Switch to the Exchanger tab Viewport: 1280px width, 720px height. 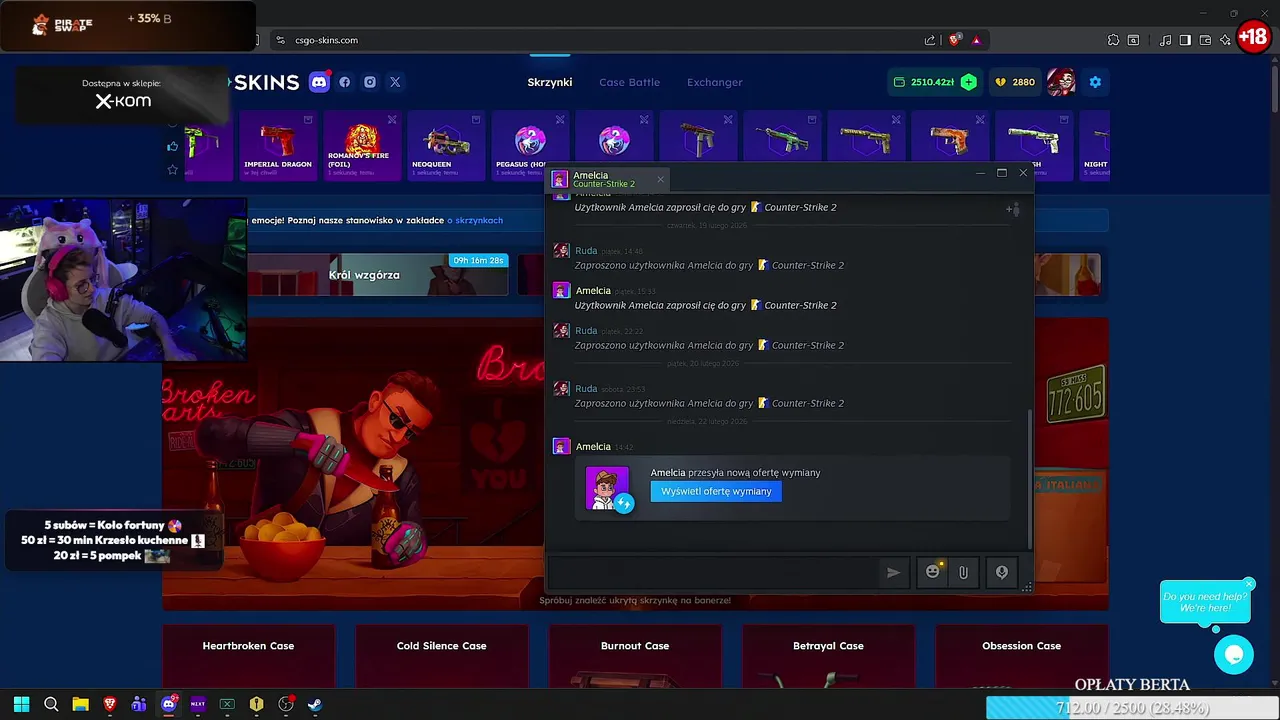(x=714, y=82)
